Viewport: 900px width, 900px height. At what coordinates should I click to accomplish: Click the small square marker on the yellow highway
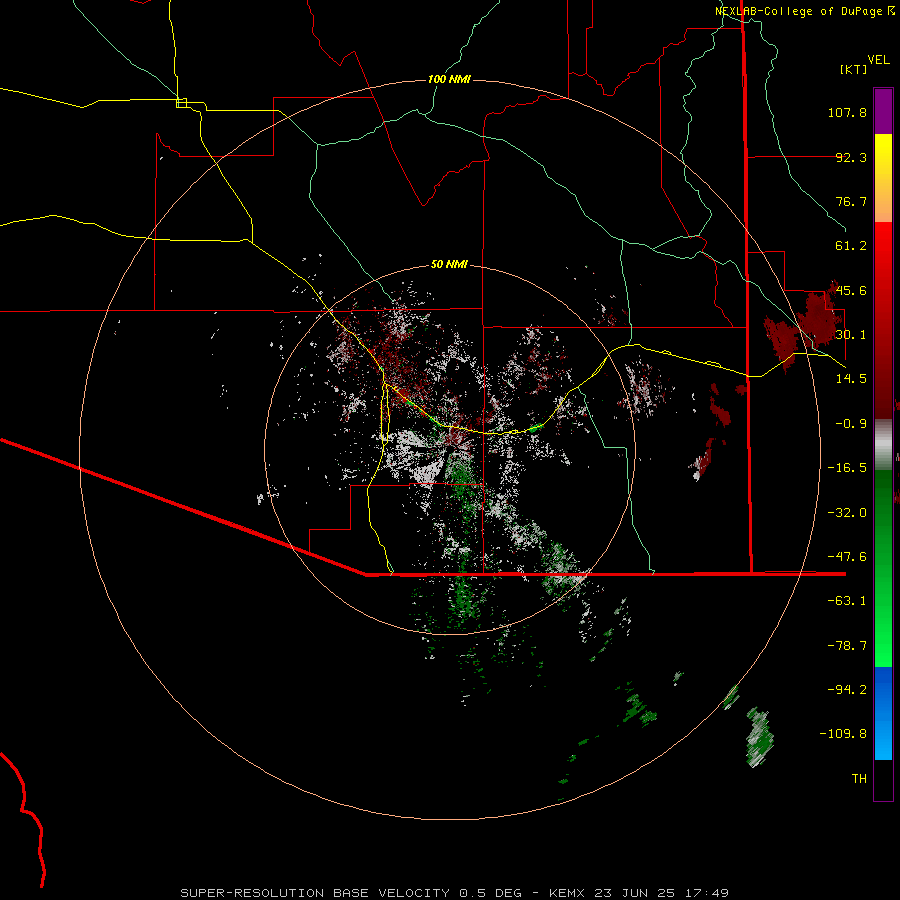tap(181, 103)
